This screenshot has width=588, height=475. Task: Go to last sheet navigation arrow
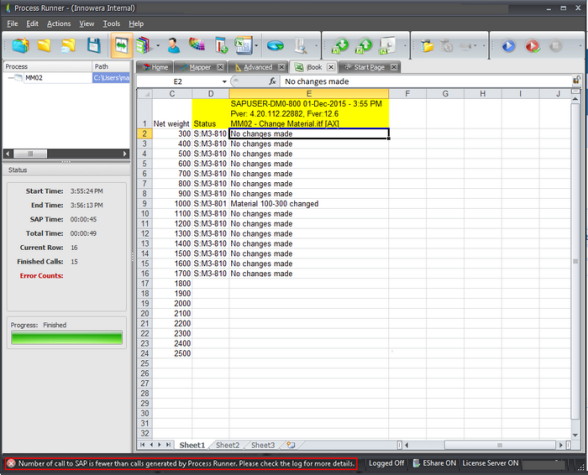[x=168, y=445]
